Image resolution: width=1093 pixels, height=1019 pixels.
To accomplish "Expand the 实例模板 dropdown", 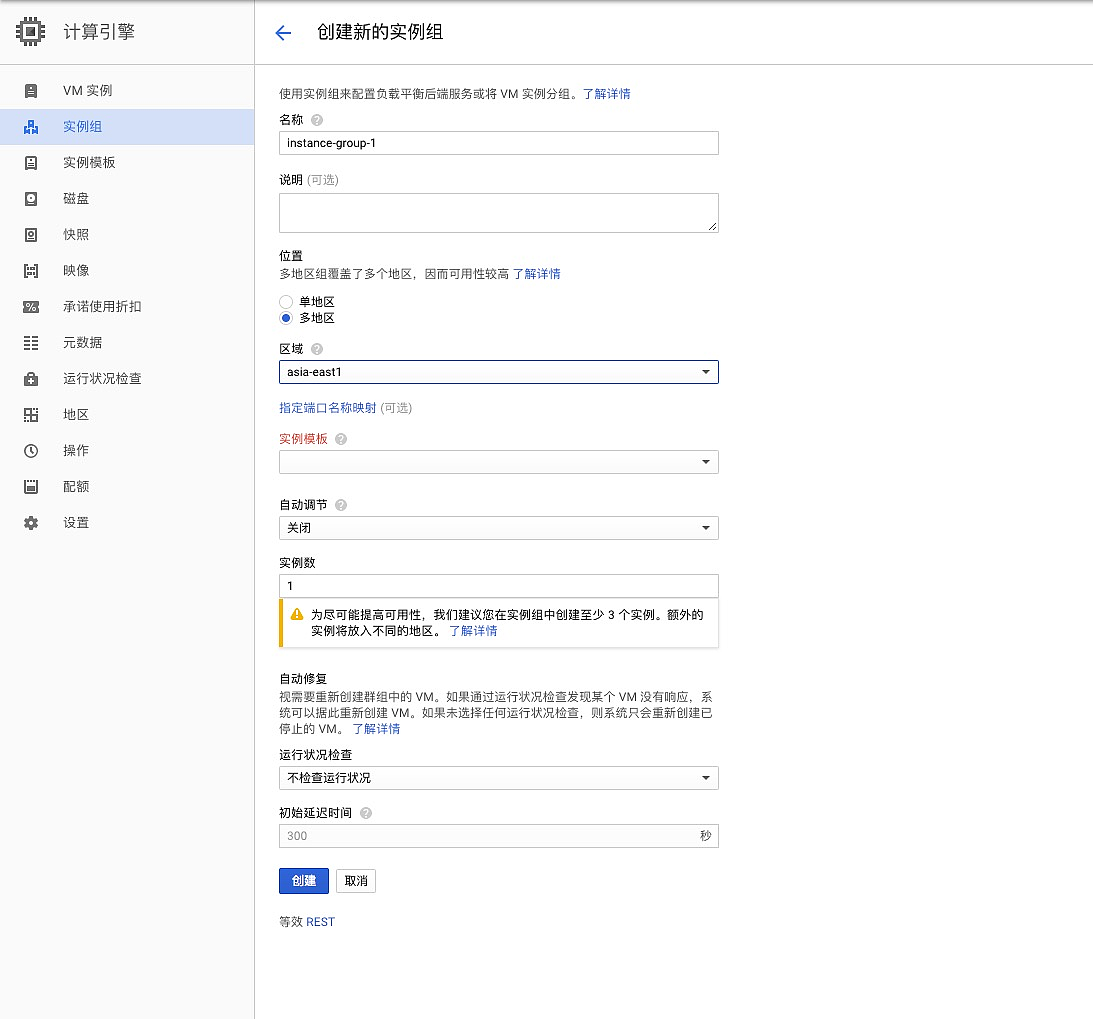I will pos(498,462).
